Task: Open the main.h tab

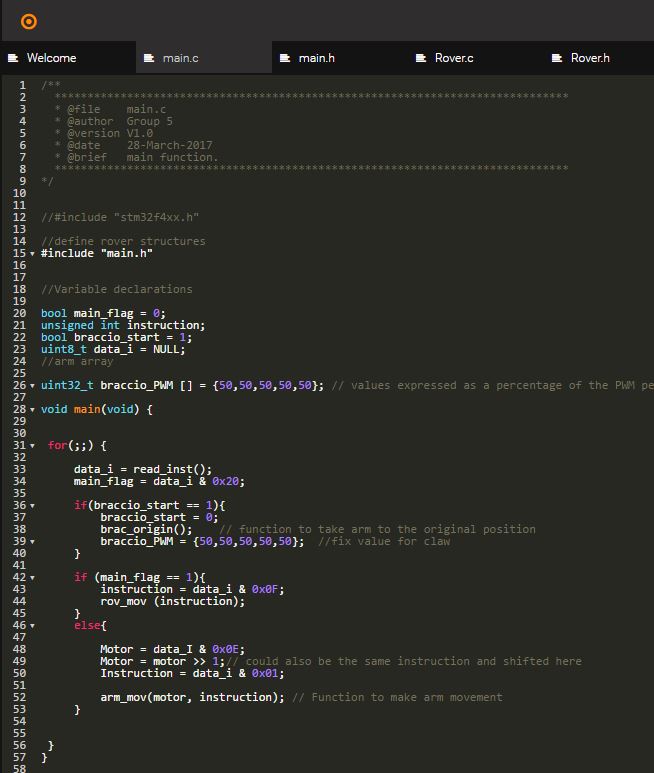Action: tap(316, 58)
